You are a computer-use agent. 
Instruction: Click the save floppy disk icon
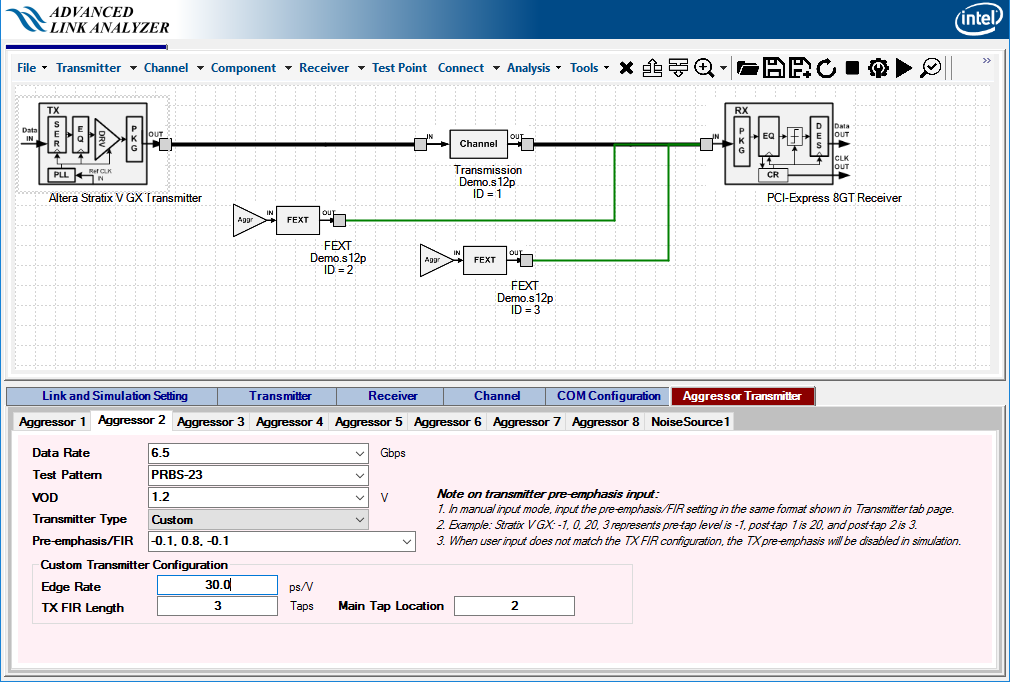[773, 68]
